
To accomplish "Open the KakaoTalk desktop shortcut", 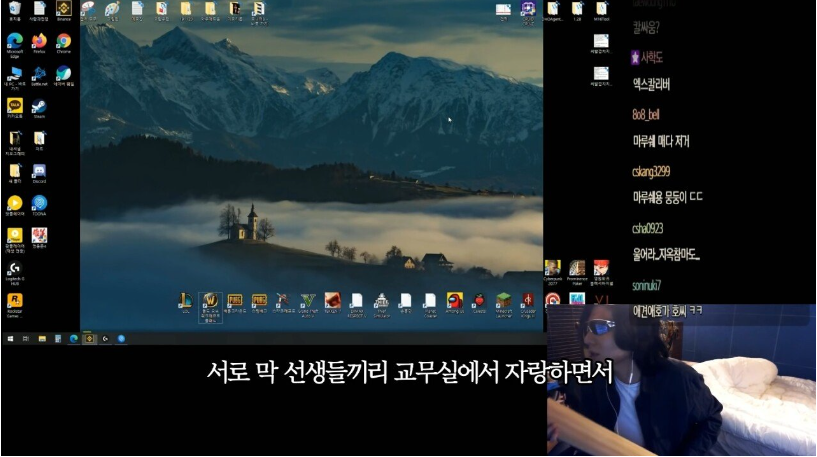I will (15, 108).
